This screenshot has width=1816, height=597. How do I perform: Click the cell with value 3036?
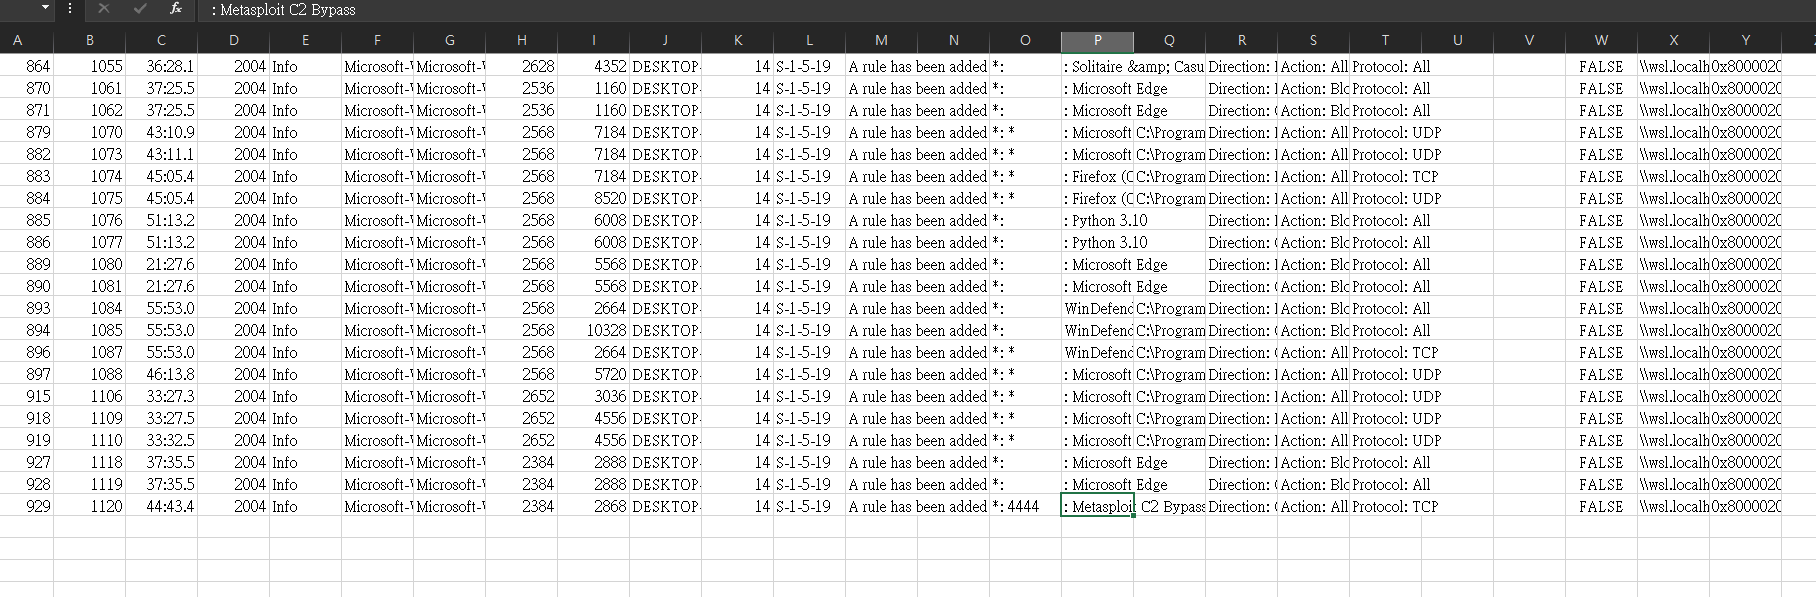tap(594, 396)
